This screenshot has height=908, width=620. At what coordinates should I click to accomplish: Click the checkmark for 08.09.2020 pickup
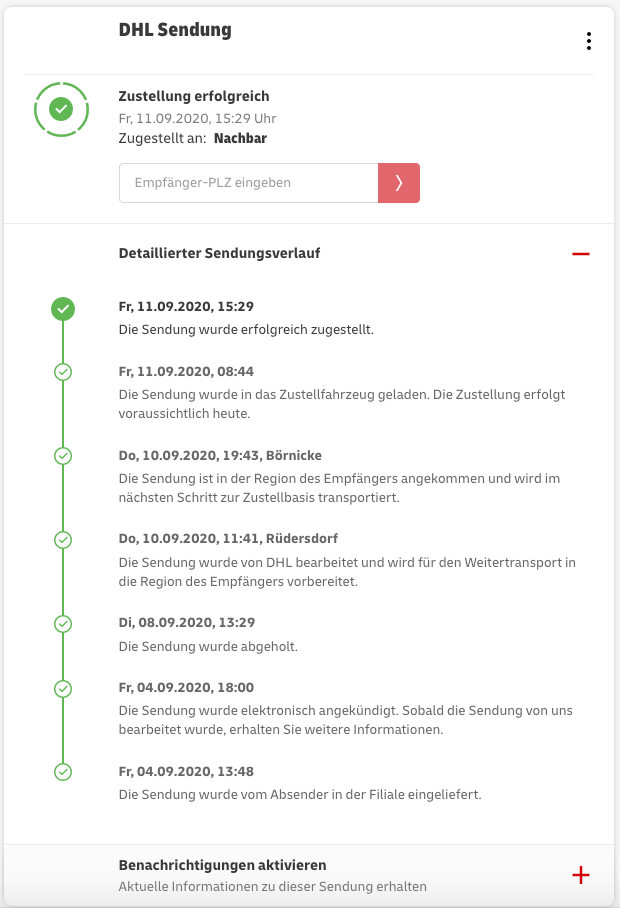pyautogui.click(x=63, y=623)
